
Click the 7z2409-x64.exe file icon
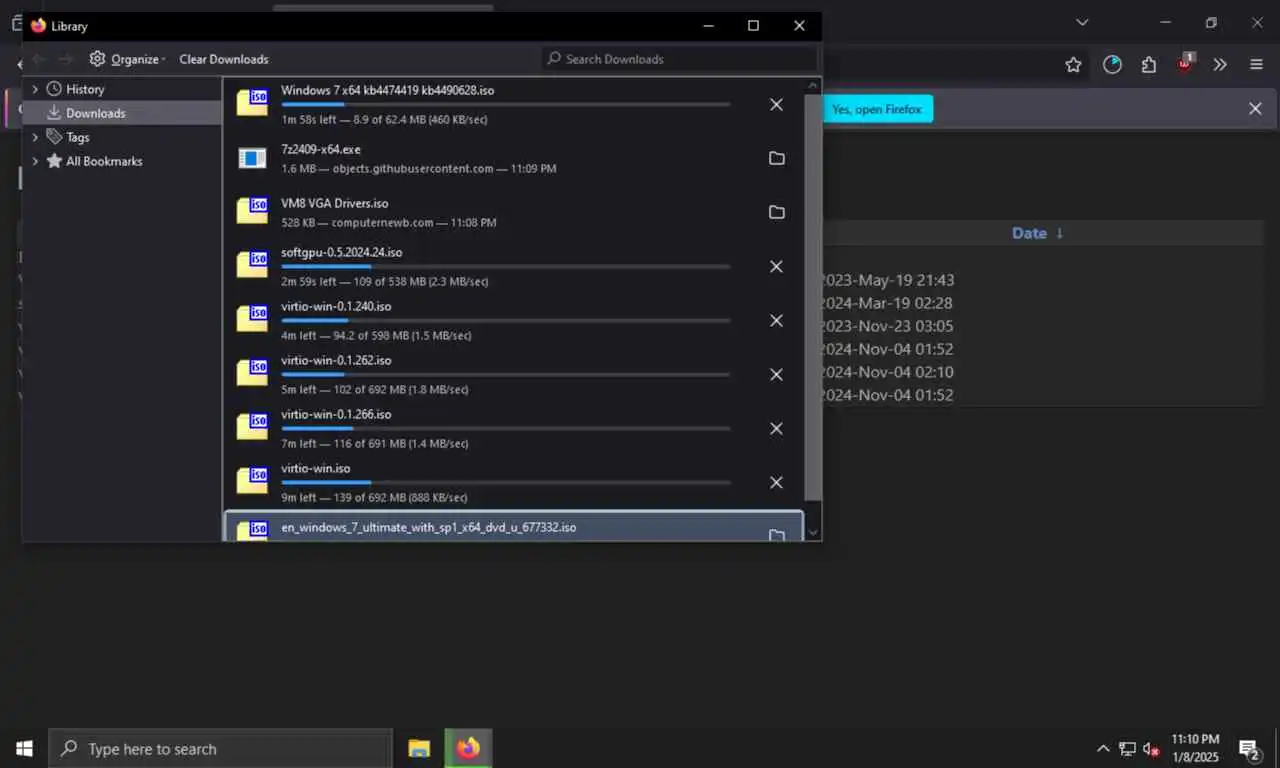252,158
